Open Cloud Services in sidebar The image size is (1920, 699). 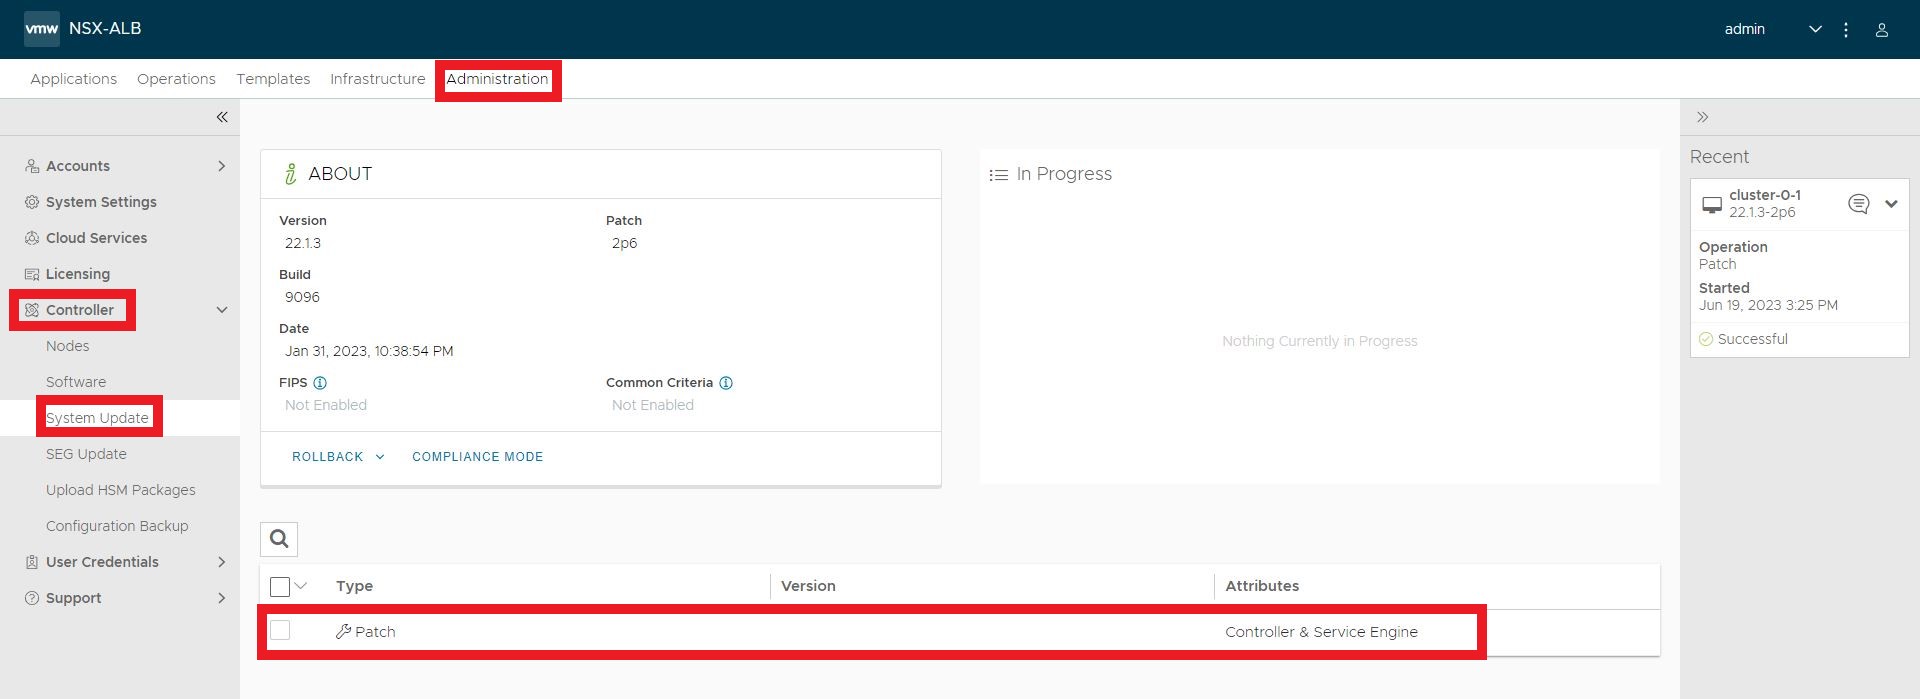tap(96, 238)
